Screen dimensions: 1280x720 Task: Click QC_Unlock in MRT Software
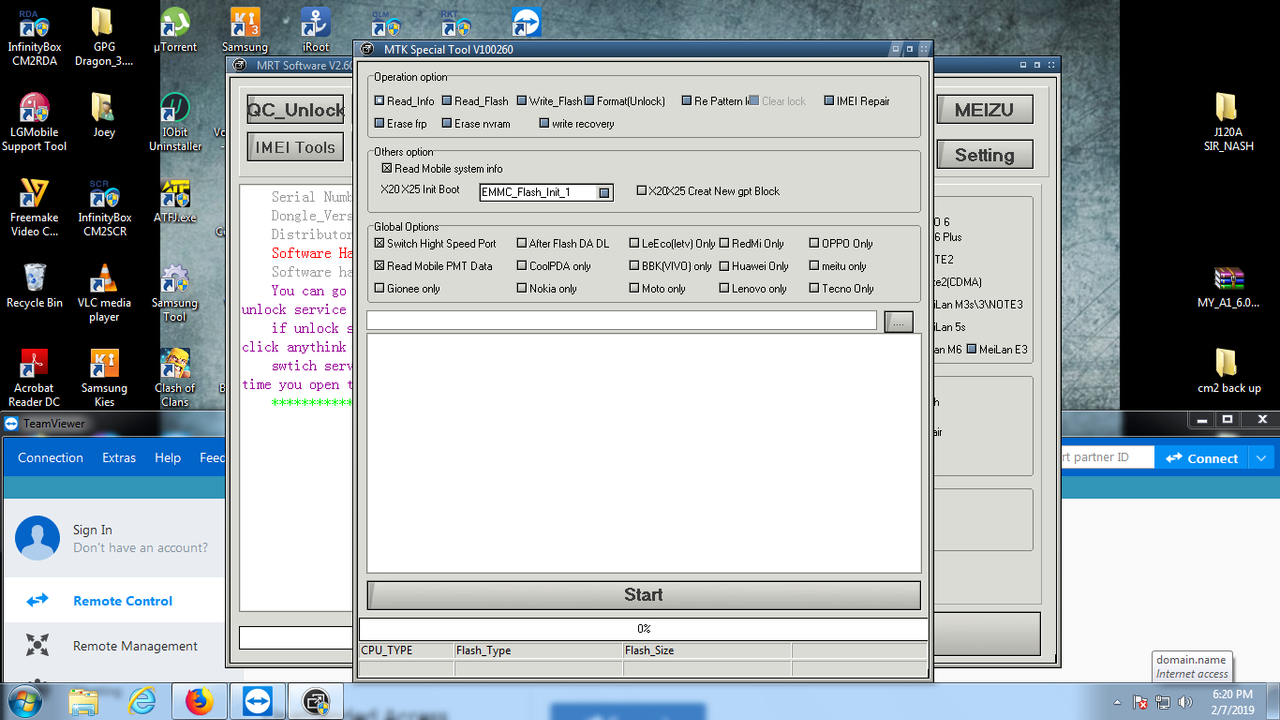295,110
